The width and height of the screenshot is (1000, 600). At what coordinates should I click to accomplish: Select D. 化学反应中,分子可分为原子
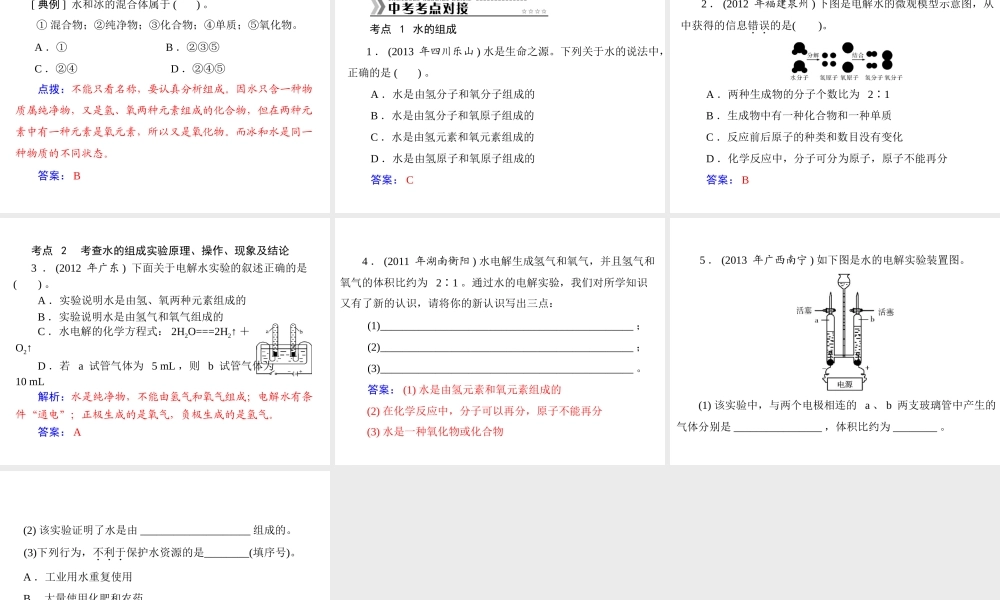click(827, 159)
